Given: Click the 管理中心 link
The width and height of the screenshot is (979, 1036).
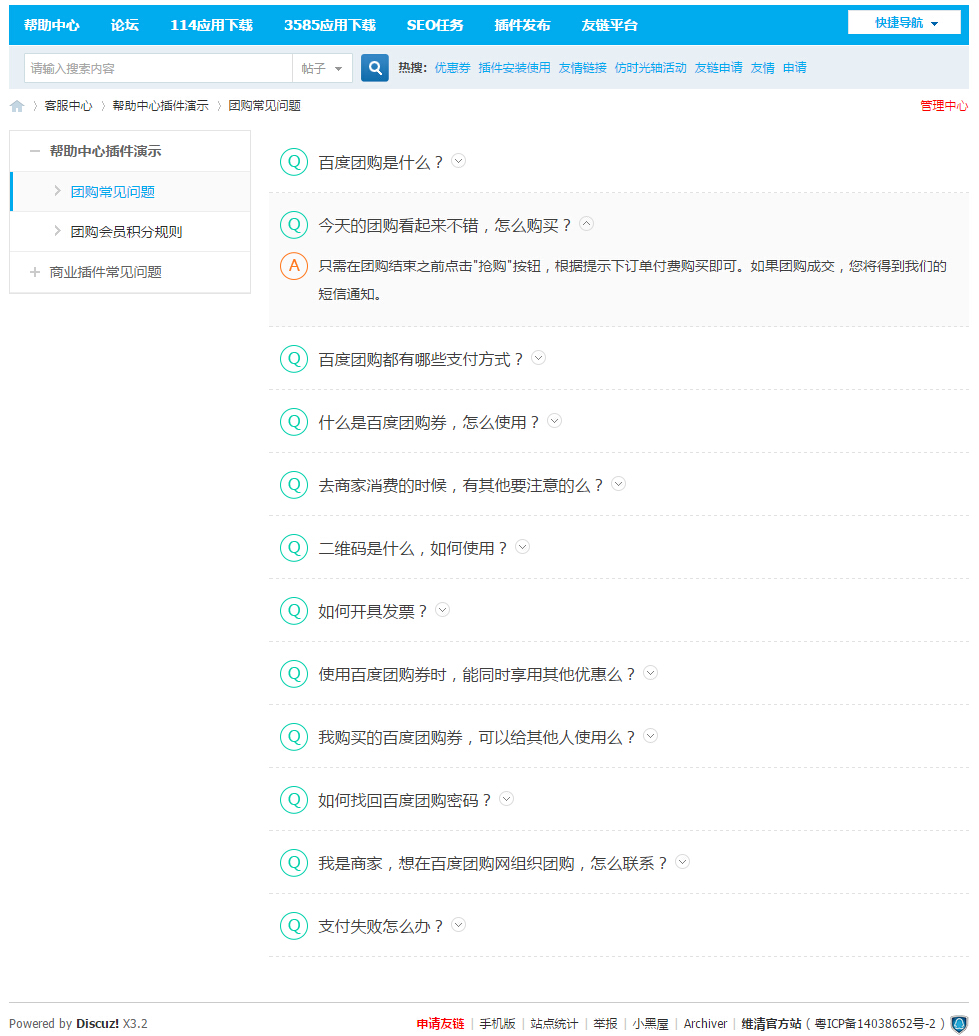Looking at the screenshot, I should 943,106.
